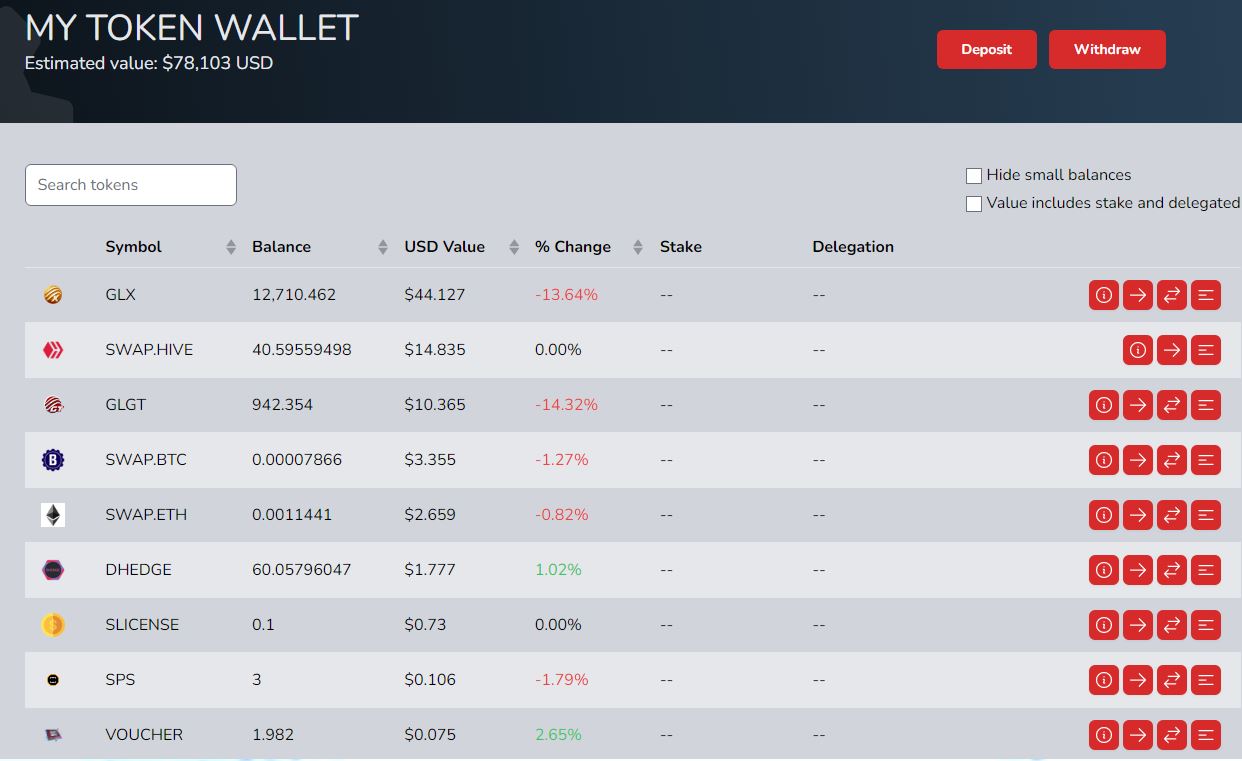
Task: Enable the Hide small balances checkbox
Action: click(x=974, y=176)
